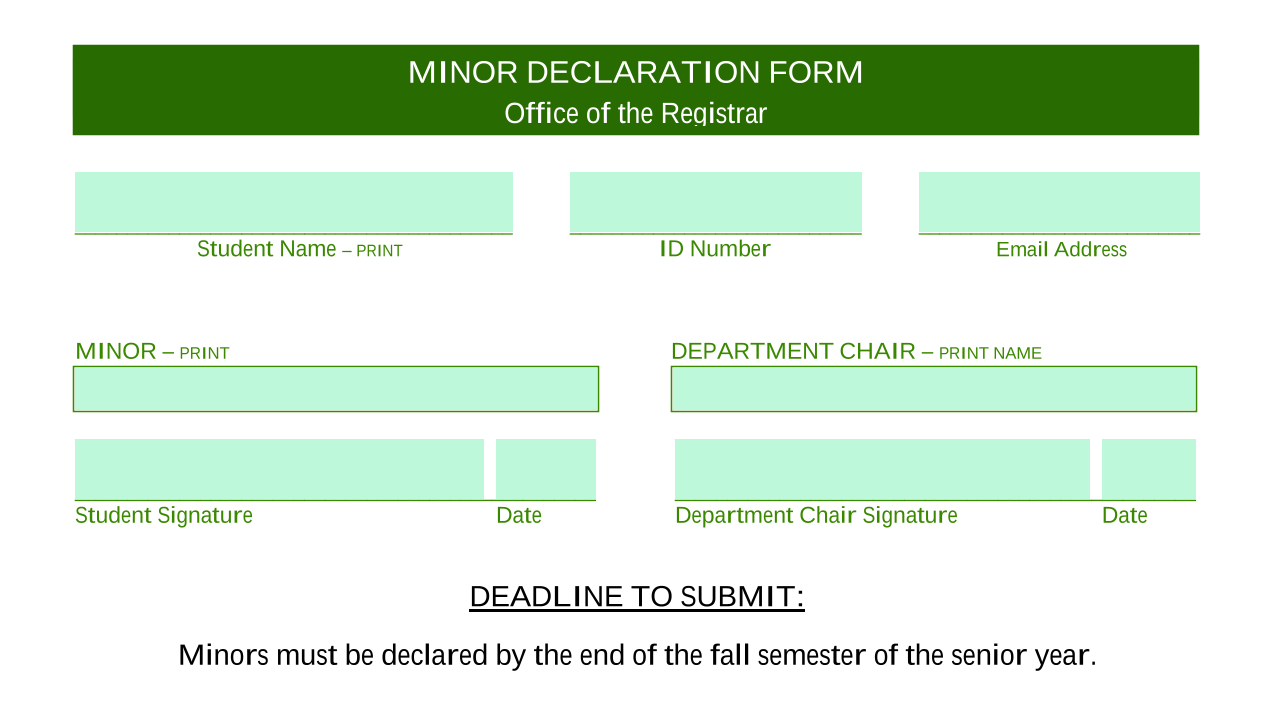The image size is (1275, 706).
Task: Click the DEADLINE TO SUBMIT heading
Action: (637, 597)
